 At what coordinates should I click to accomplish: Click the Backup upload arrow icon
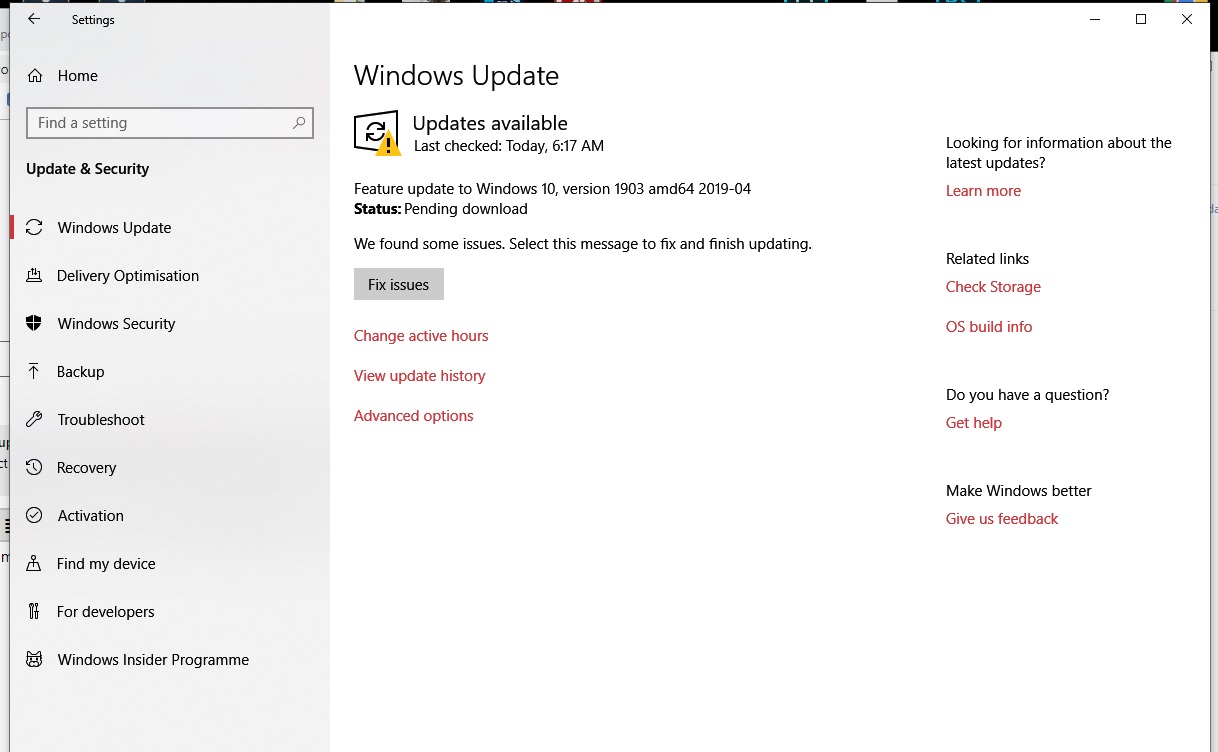pyautogui.click(x=34, y=372)
